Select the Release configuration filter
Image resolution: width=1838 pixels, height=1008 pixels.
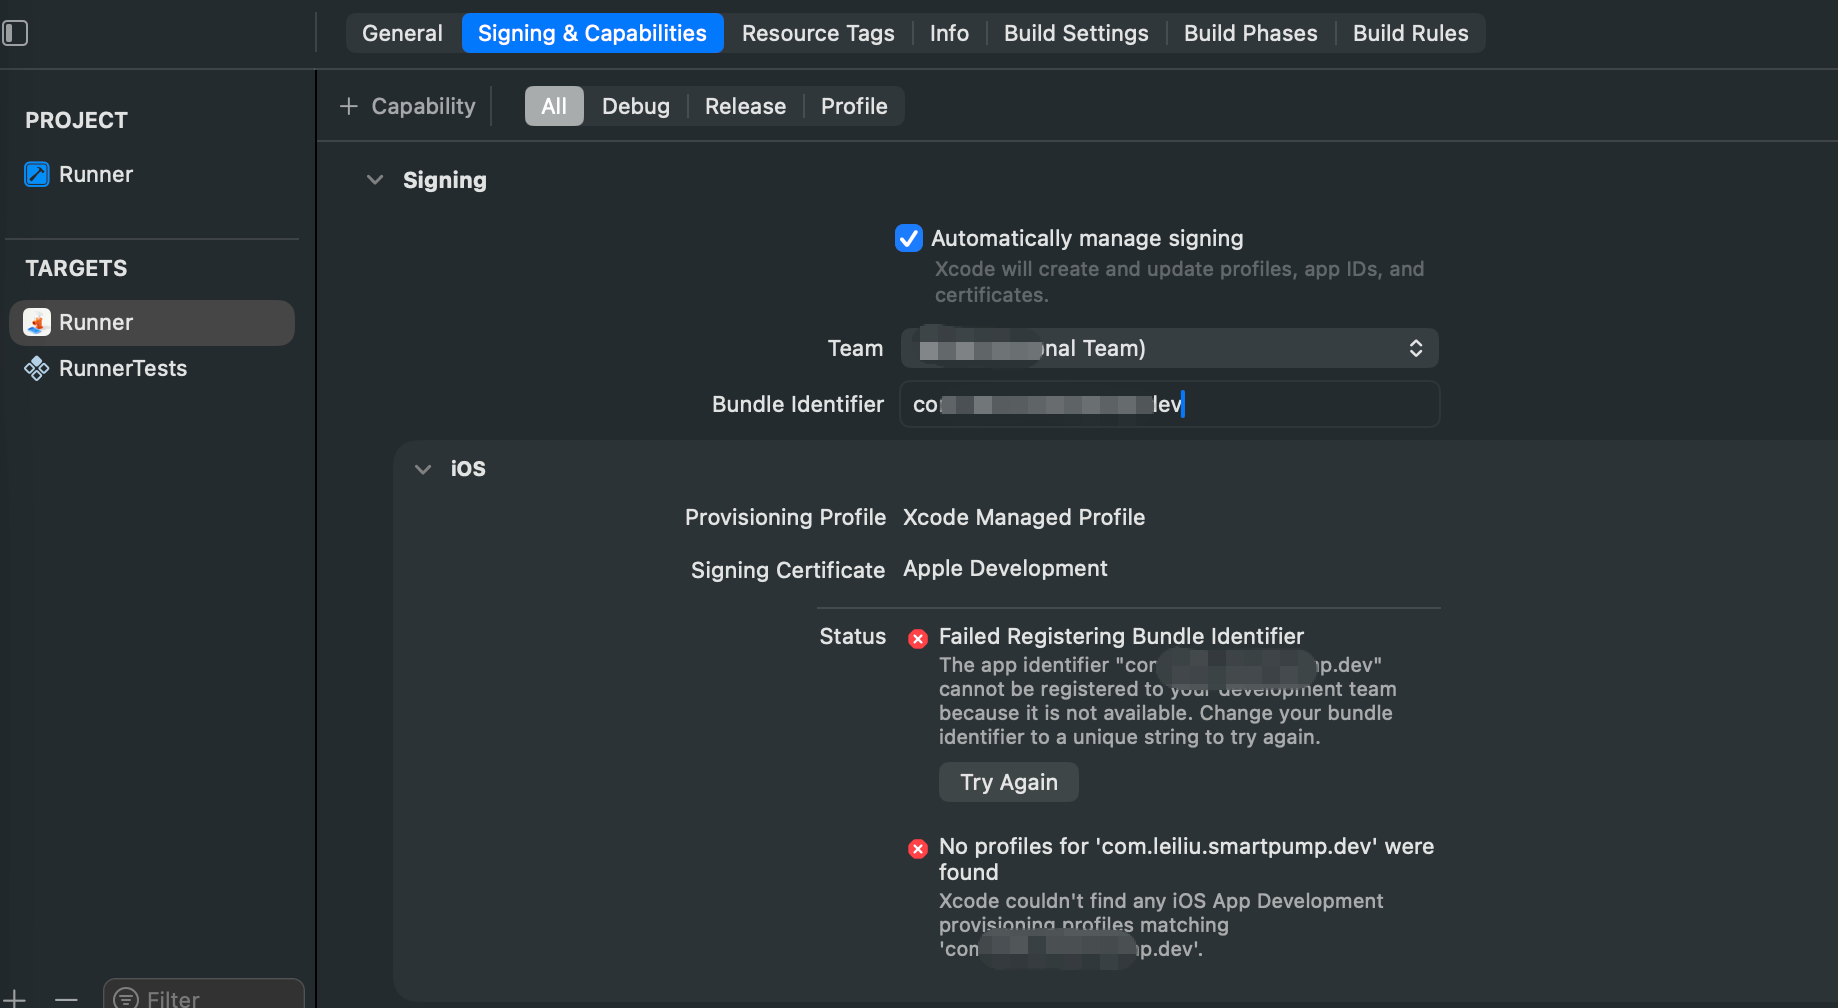pos(745,106)
